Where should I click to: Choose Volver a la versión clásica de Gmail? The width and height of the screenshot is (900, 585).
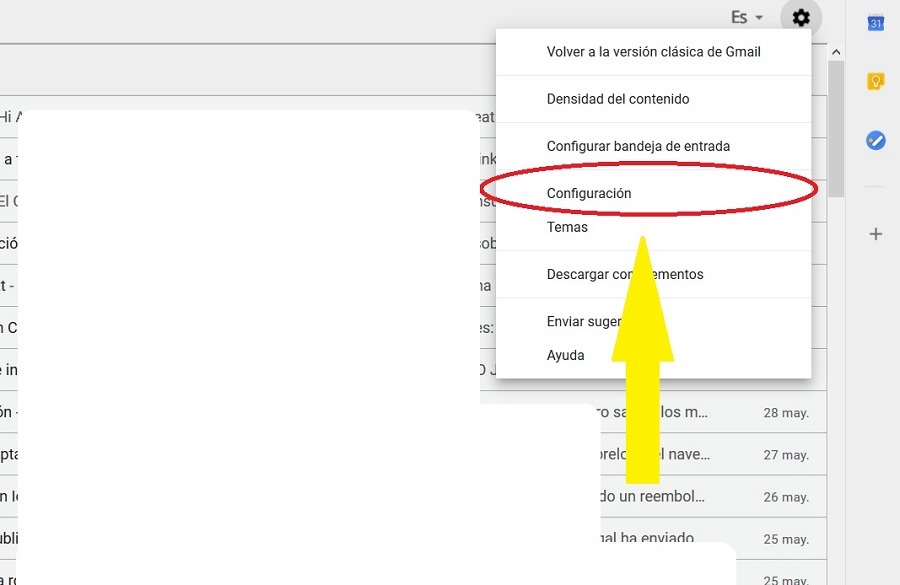pyautogui.click(x=653, y=52)
